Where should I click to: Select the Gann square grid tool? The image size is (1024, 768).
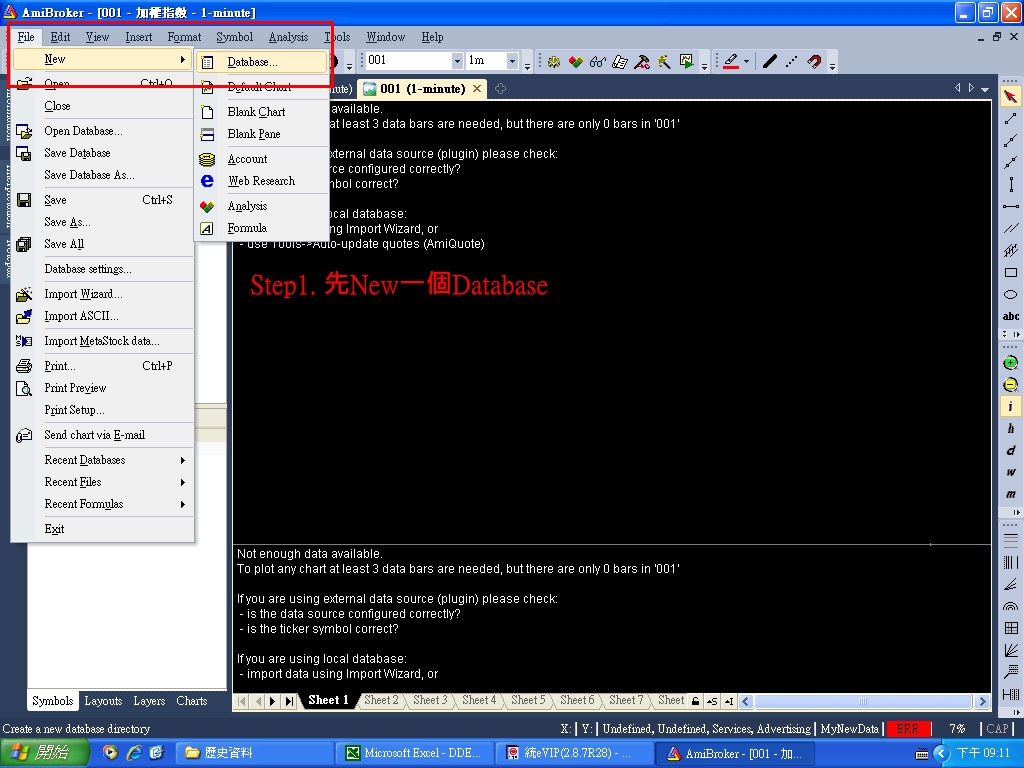tap(1010, 628)
